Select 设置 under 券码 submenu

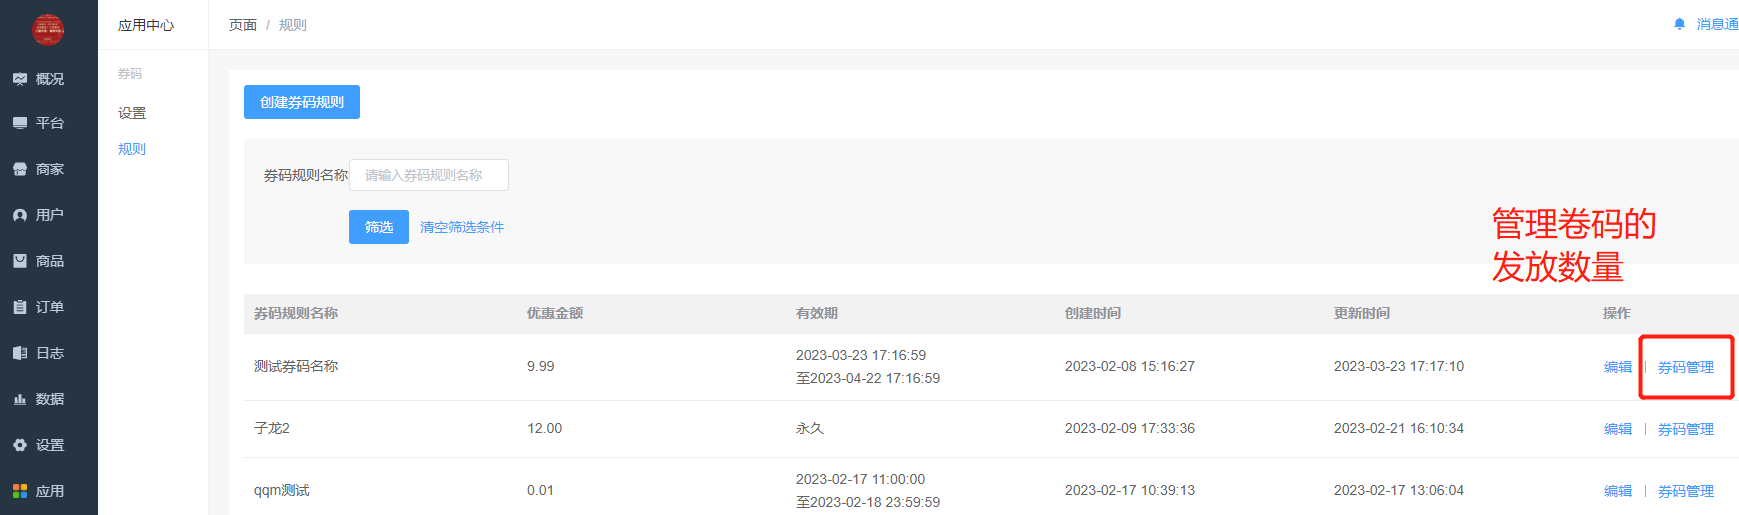132,113
